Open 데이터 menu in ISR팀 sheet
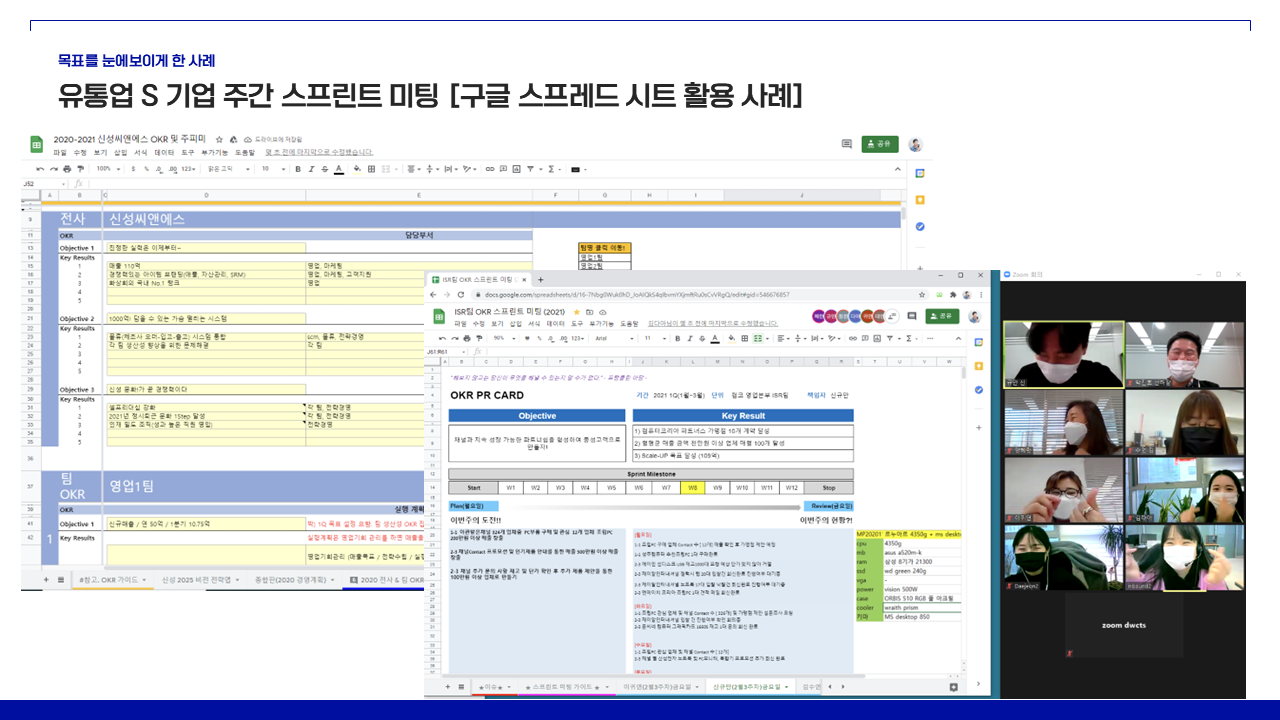The height and width of the screenshot is (720, 1280). coord(556,323)
